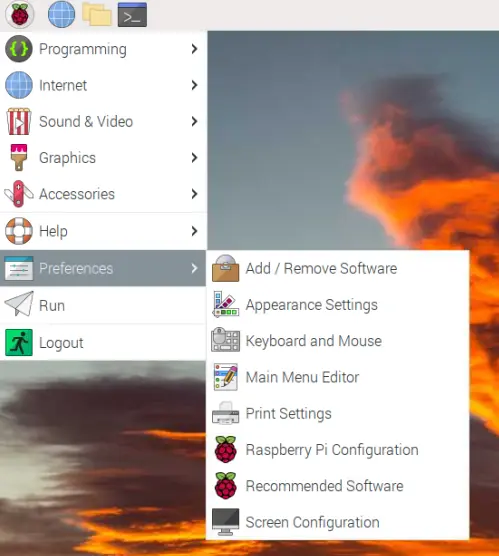The image size is (499, 556).
Task: Open Raspberry Pi Configuration
Action: click(x=338, y=449)
